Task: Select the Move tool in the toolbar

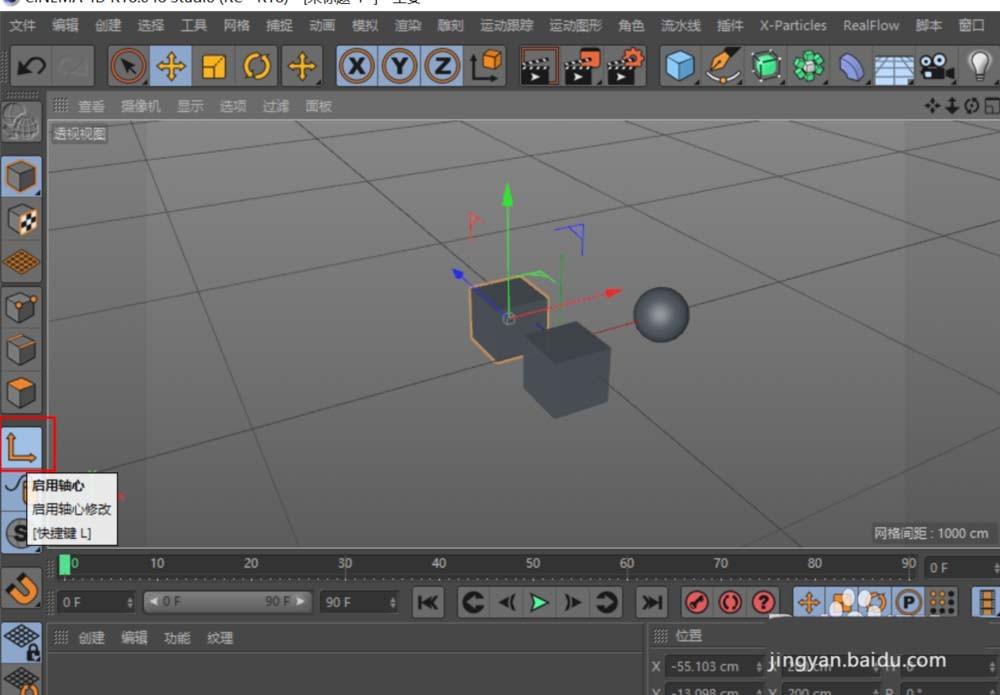Action: pyautogui.click(x=173, y=66)
